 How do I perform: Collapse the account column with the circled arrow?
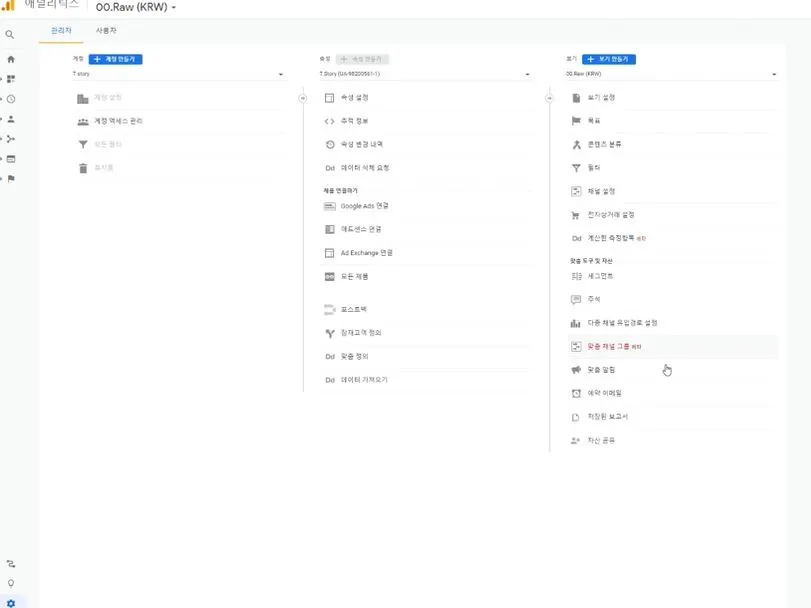click(303, 98)
